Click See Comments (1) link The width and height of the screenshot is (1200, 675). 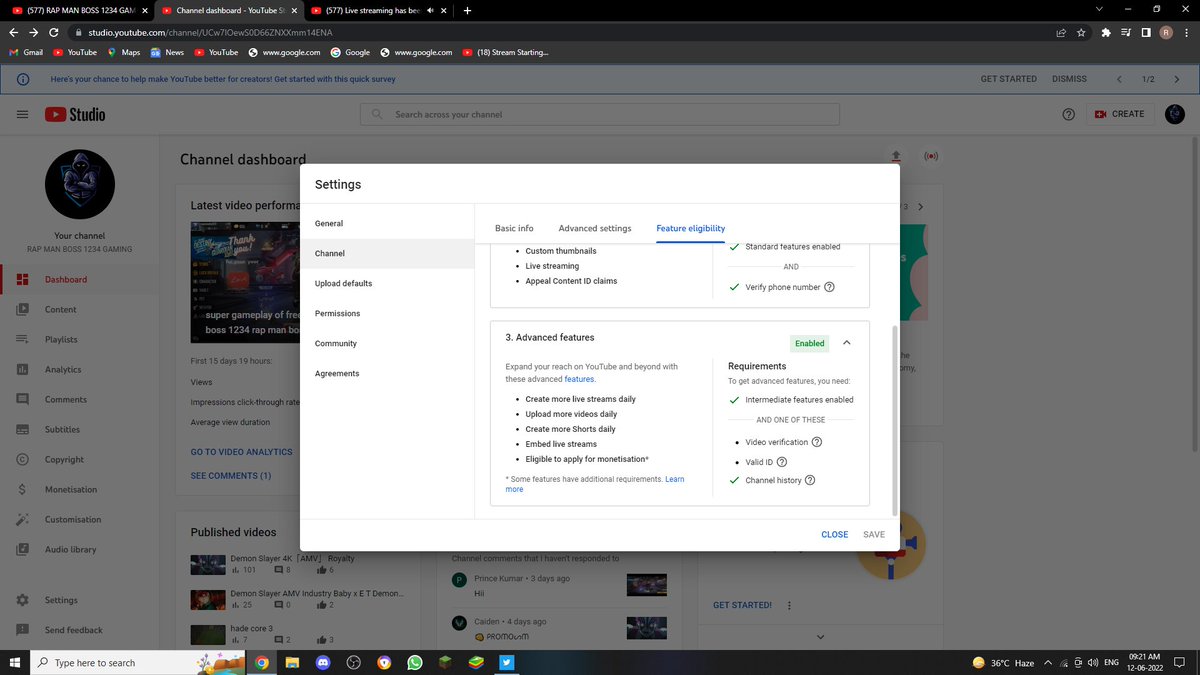point(231,476)
